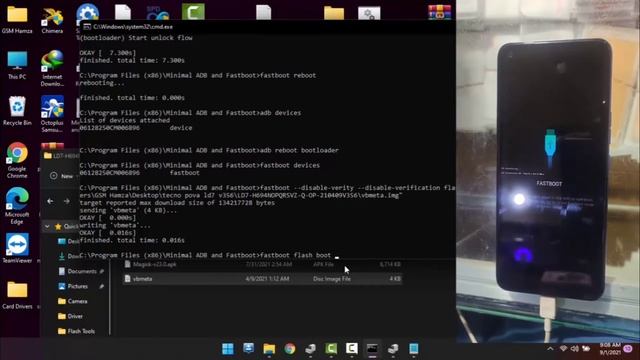Open File Explorer from the taskbar

click(269, 349)
